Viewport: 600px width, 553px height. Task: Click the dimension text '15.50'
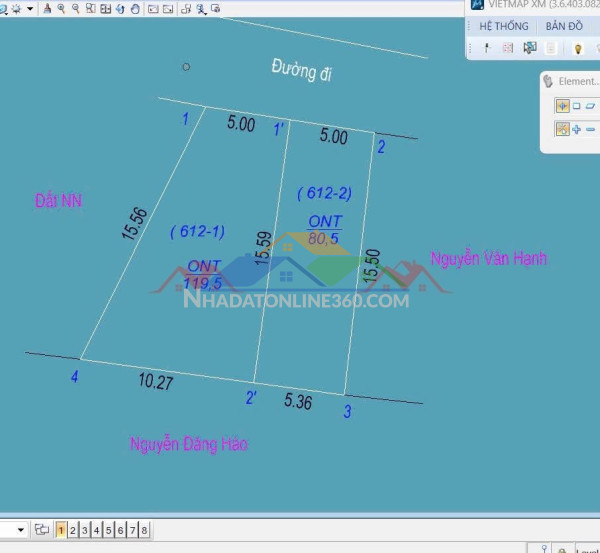(x=372, y=266)
